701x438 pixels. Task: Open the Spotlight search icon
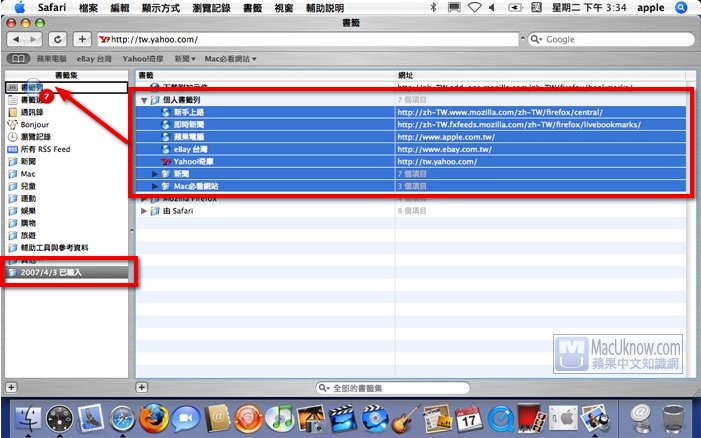(681, 7)
